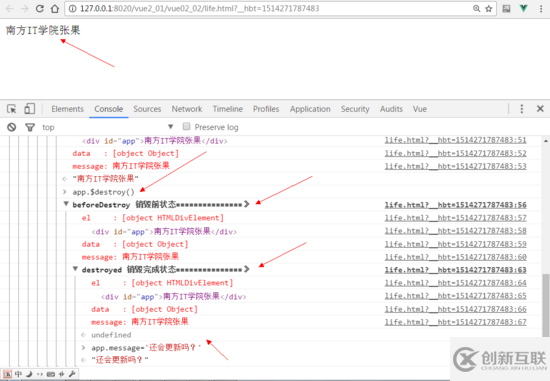Open the Timeline tab
Screen dimensions: 550x381
pyautogui.click(x=228, y=109)
